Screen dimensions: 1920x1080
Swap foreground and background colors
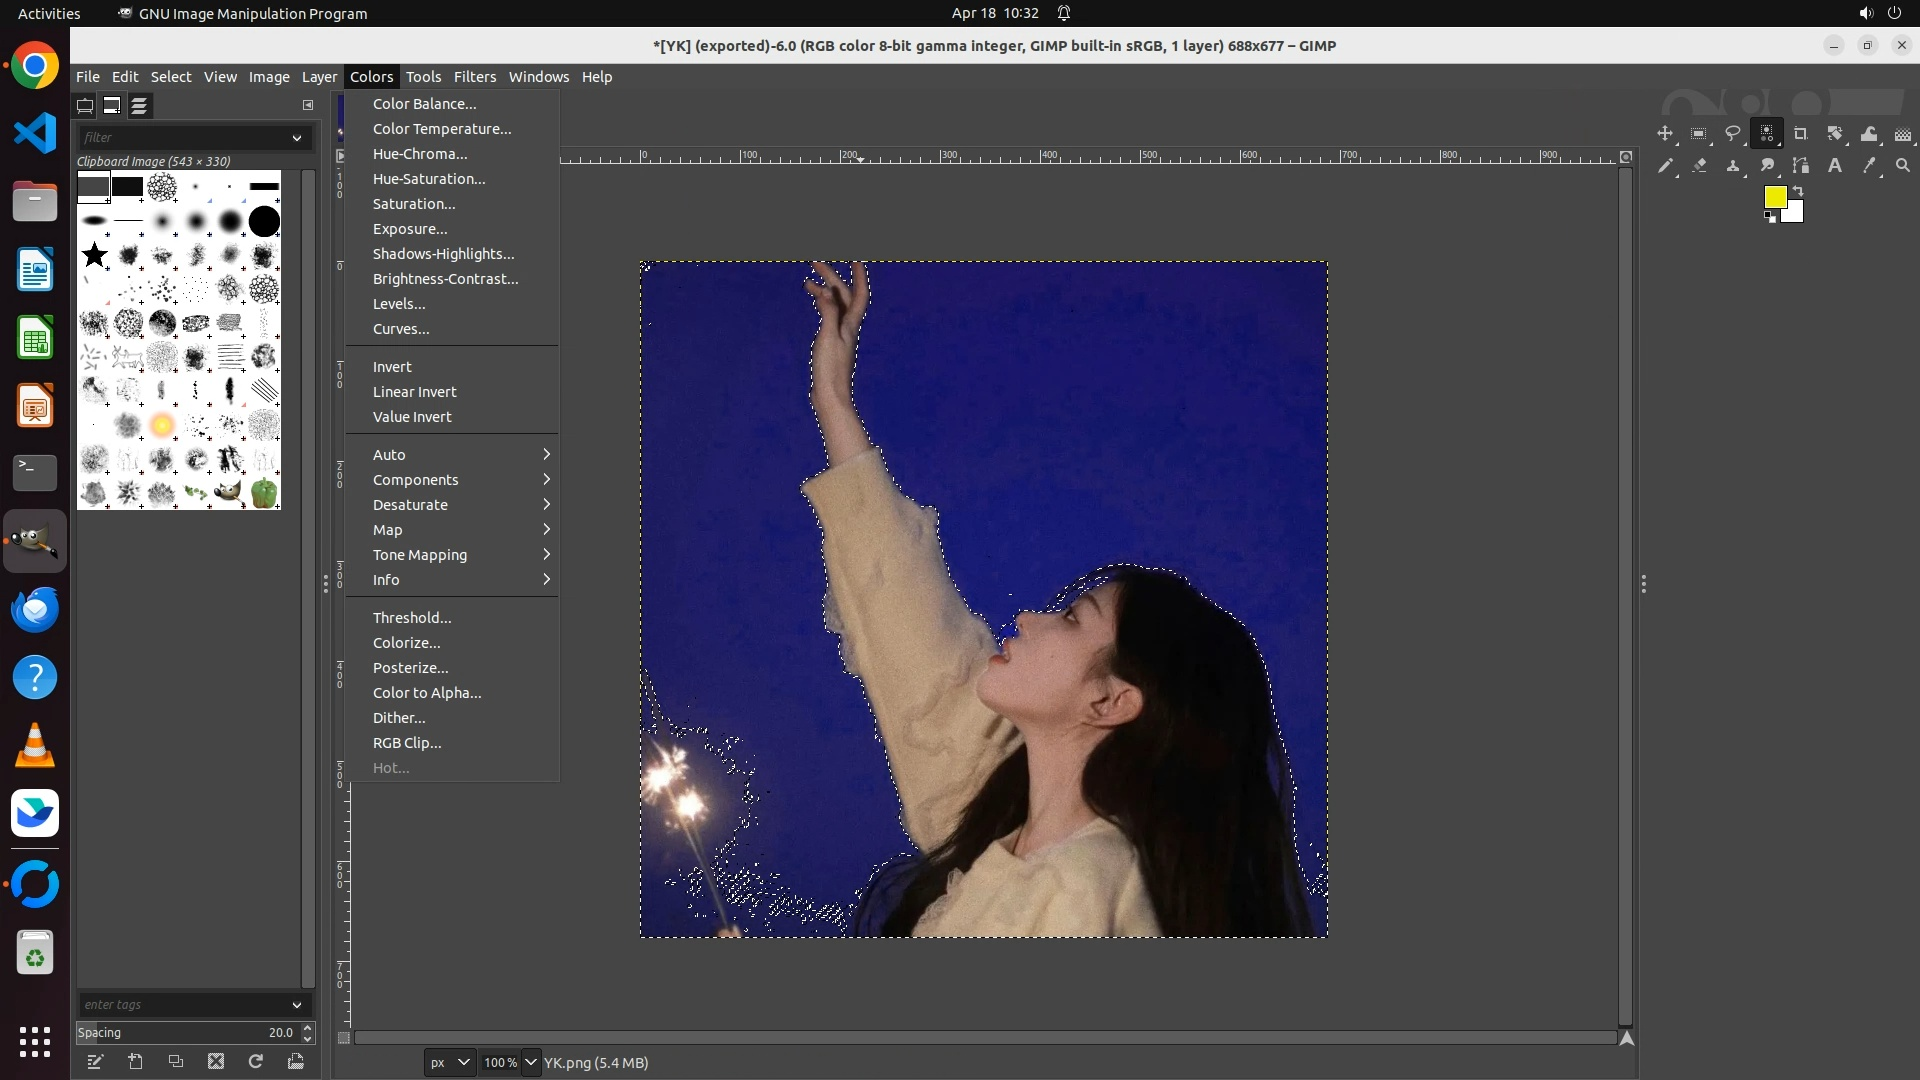pyautogui.click(x=1798, y=190)
